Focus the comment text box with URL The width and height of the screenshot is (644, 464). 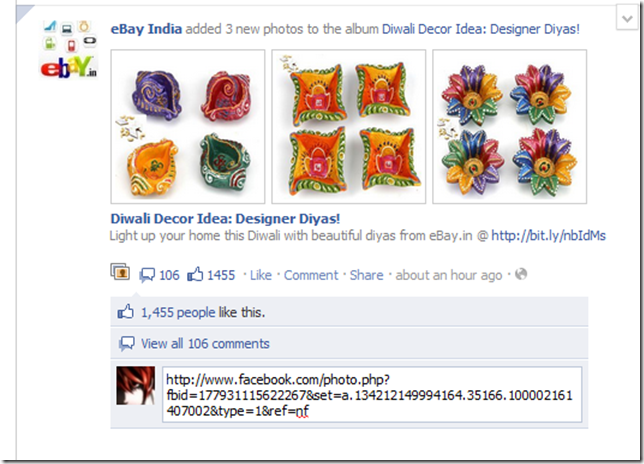click(x=372, y=395)
